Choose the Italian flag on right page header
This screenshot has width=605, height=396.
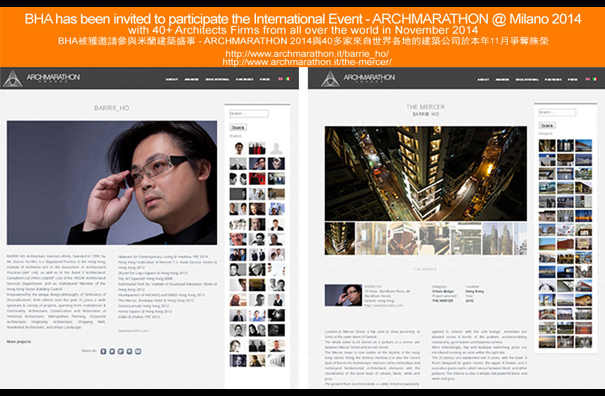click(x=595, y=79)
